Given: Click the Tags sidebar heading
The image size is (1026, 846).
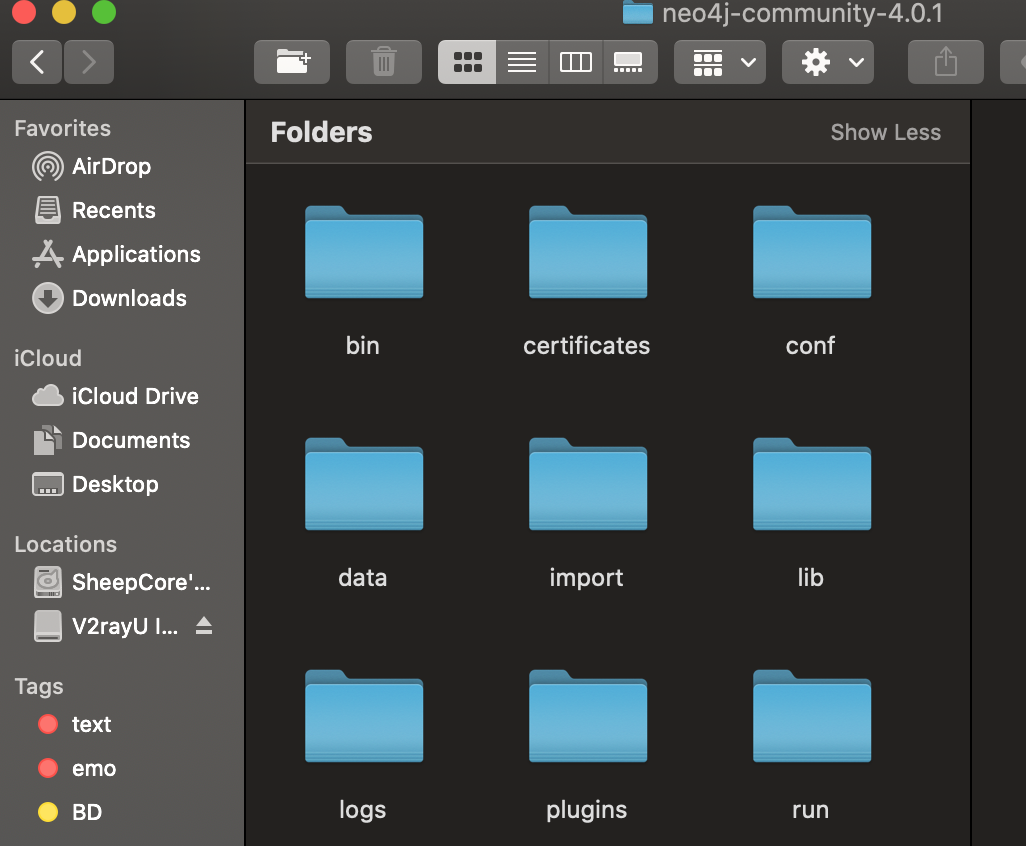Looking at the screenshot, I should pos(39,686).
